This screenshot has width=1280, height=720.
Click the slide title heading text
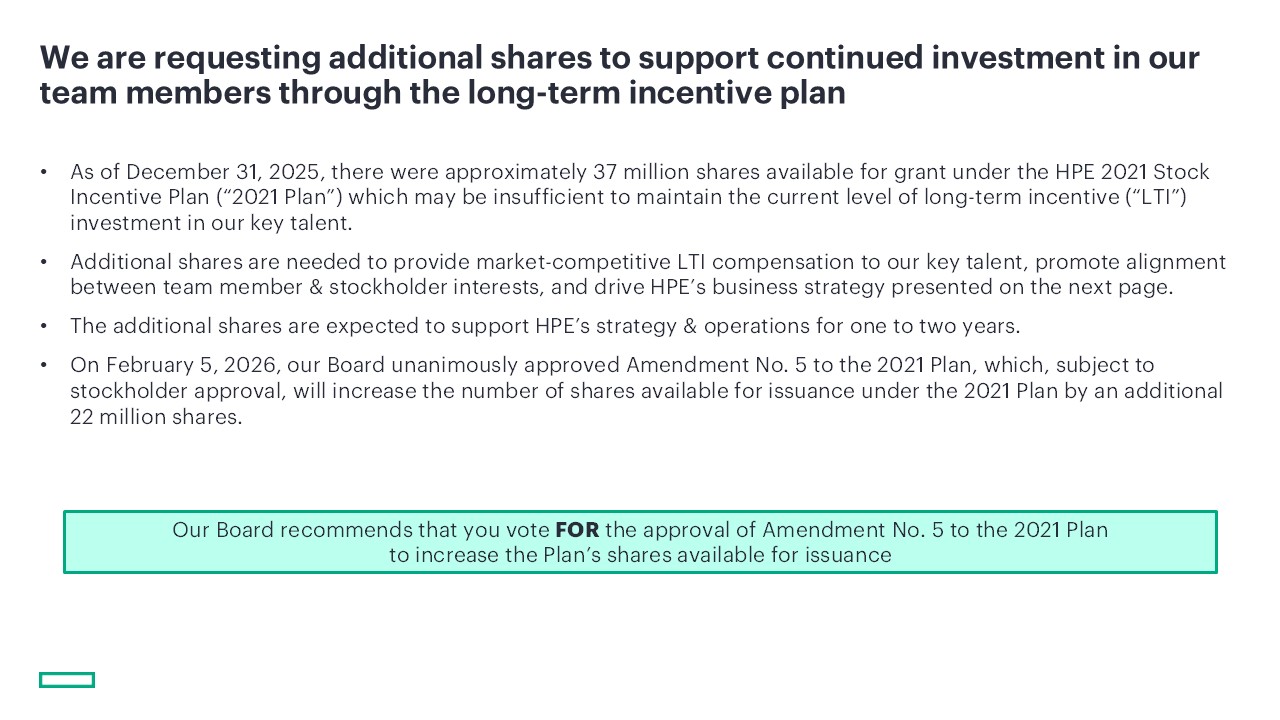pos(619,75)
